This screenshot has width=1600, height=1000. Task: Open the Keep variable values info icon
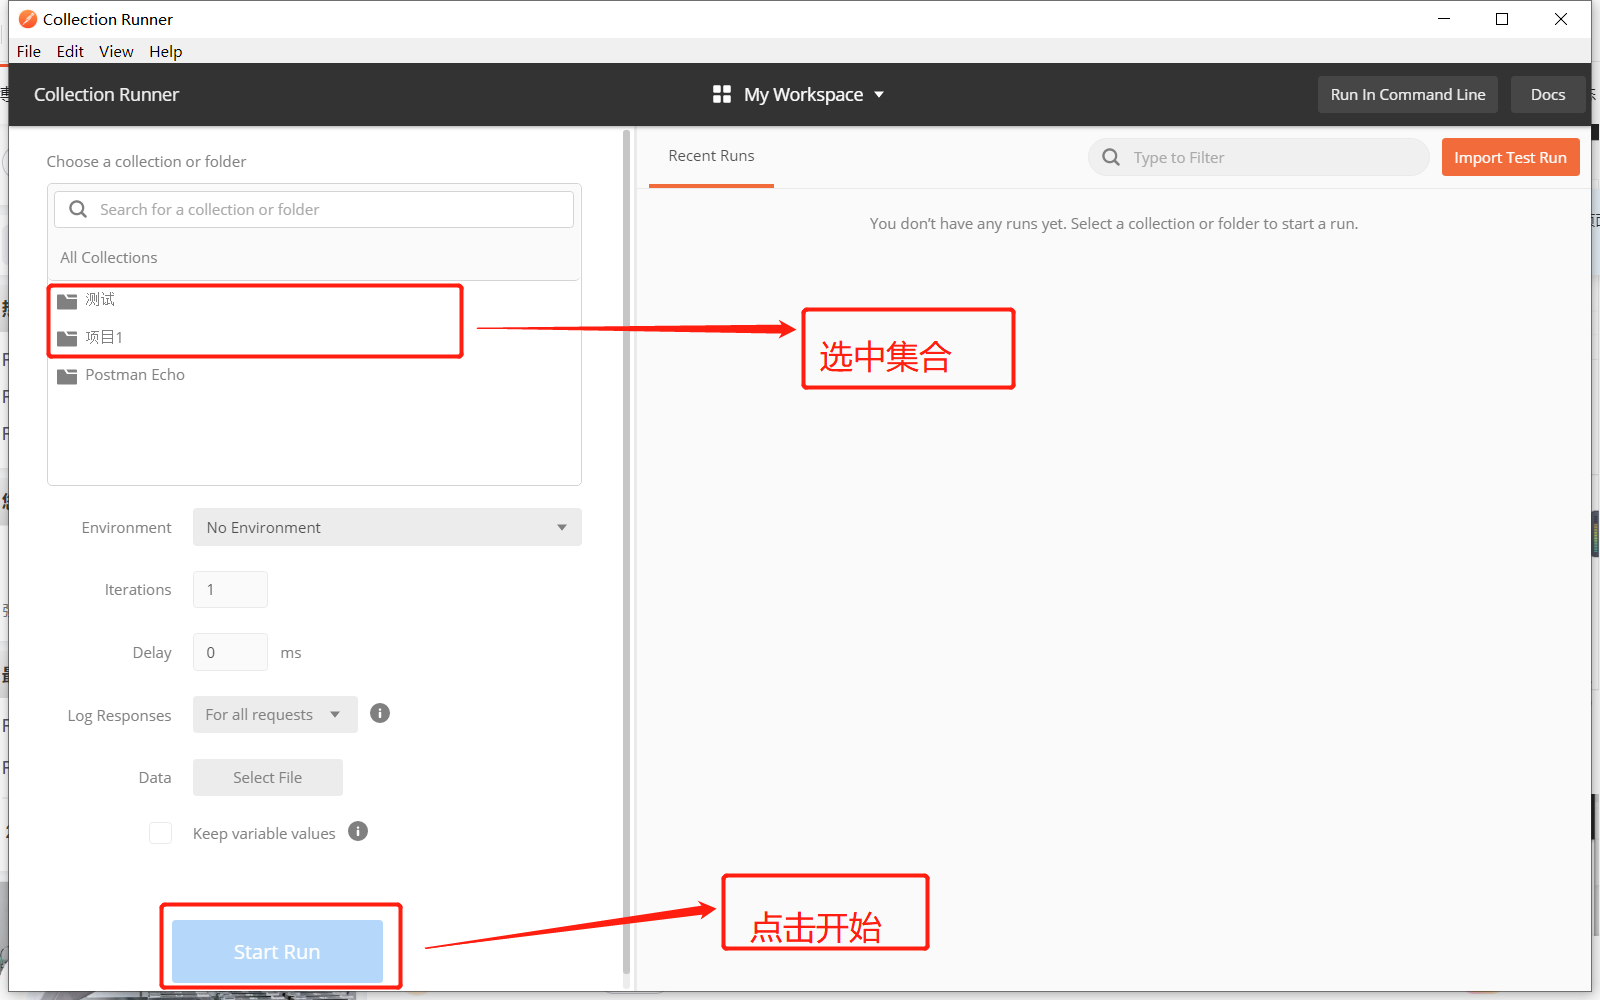point(358,831)
